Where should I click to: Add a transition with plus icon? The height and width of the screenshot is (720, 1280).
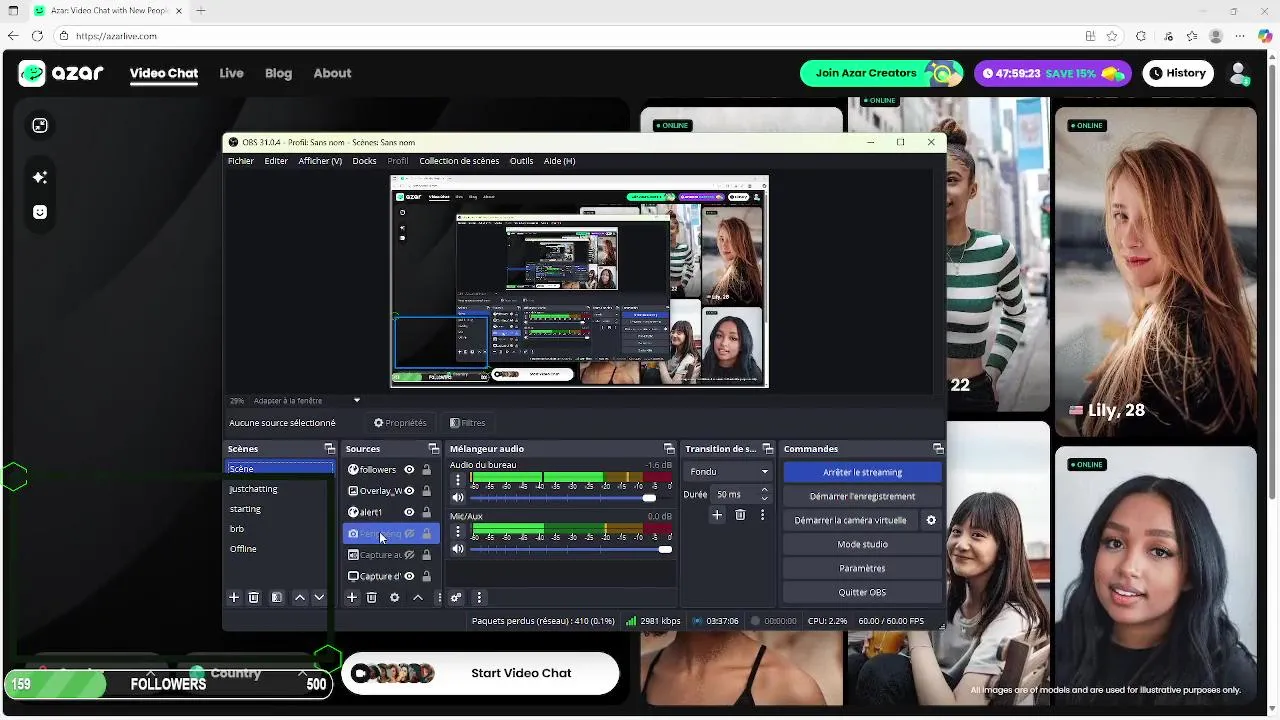click(x=717, y=515)
